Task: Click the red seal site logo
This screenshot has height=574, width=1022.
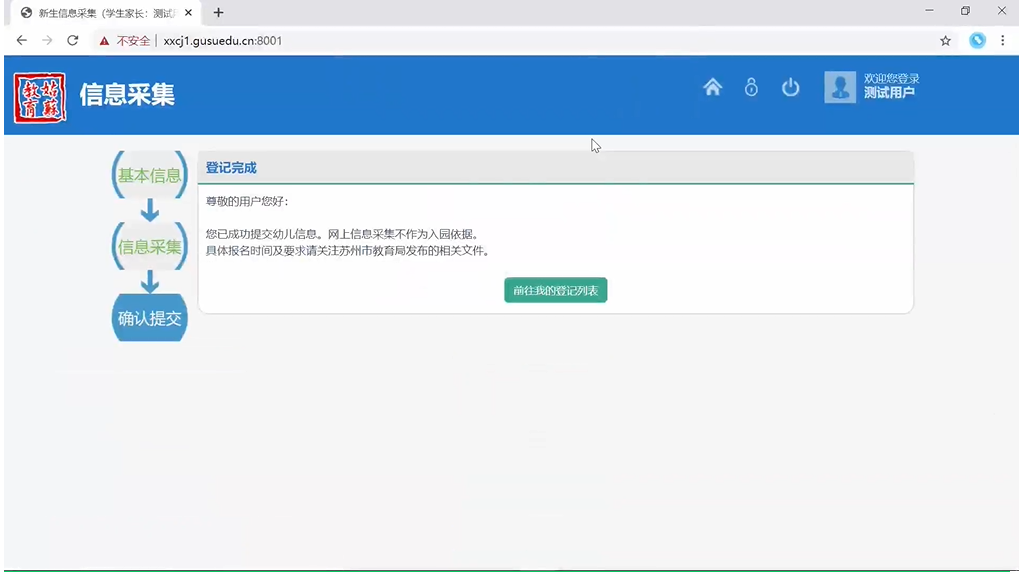Action: click(x=40, y=97)
